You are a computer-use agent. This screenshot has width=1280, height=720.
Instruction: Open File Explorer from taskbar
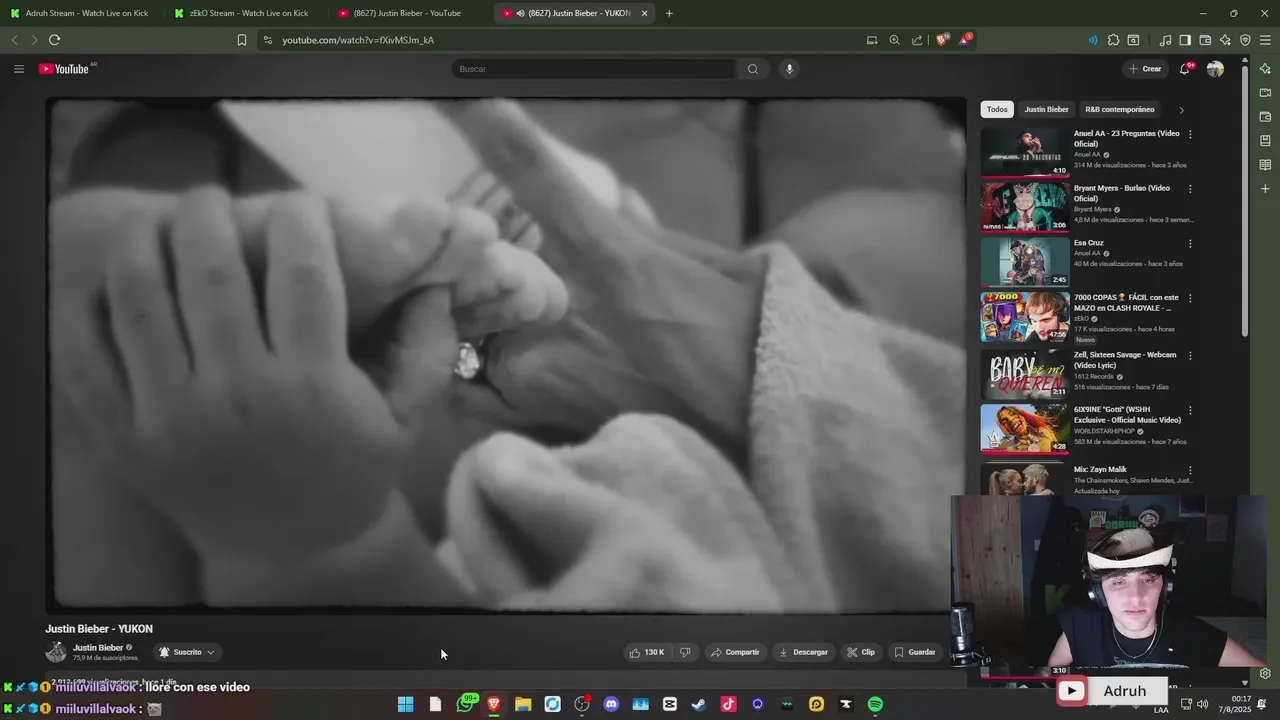pyautogui.click(x=523, y=704)
